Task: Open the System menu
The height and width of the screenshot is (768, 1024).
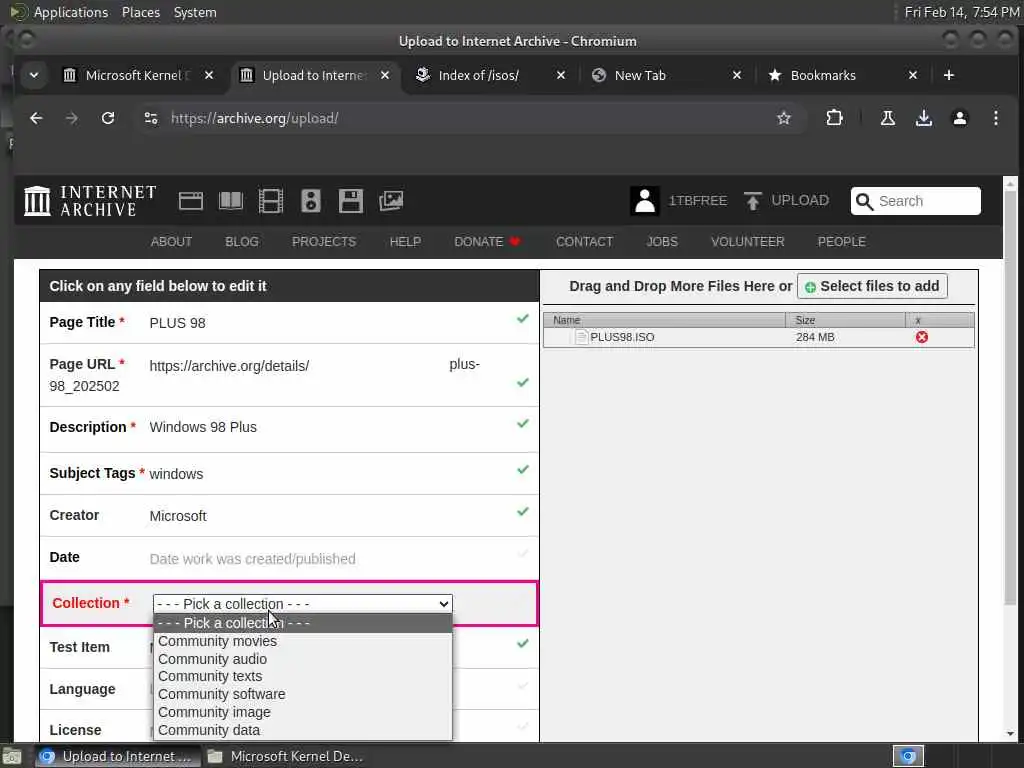Action: [x=195, y=12]
